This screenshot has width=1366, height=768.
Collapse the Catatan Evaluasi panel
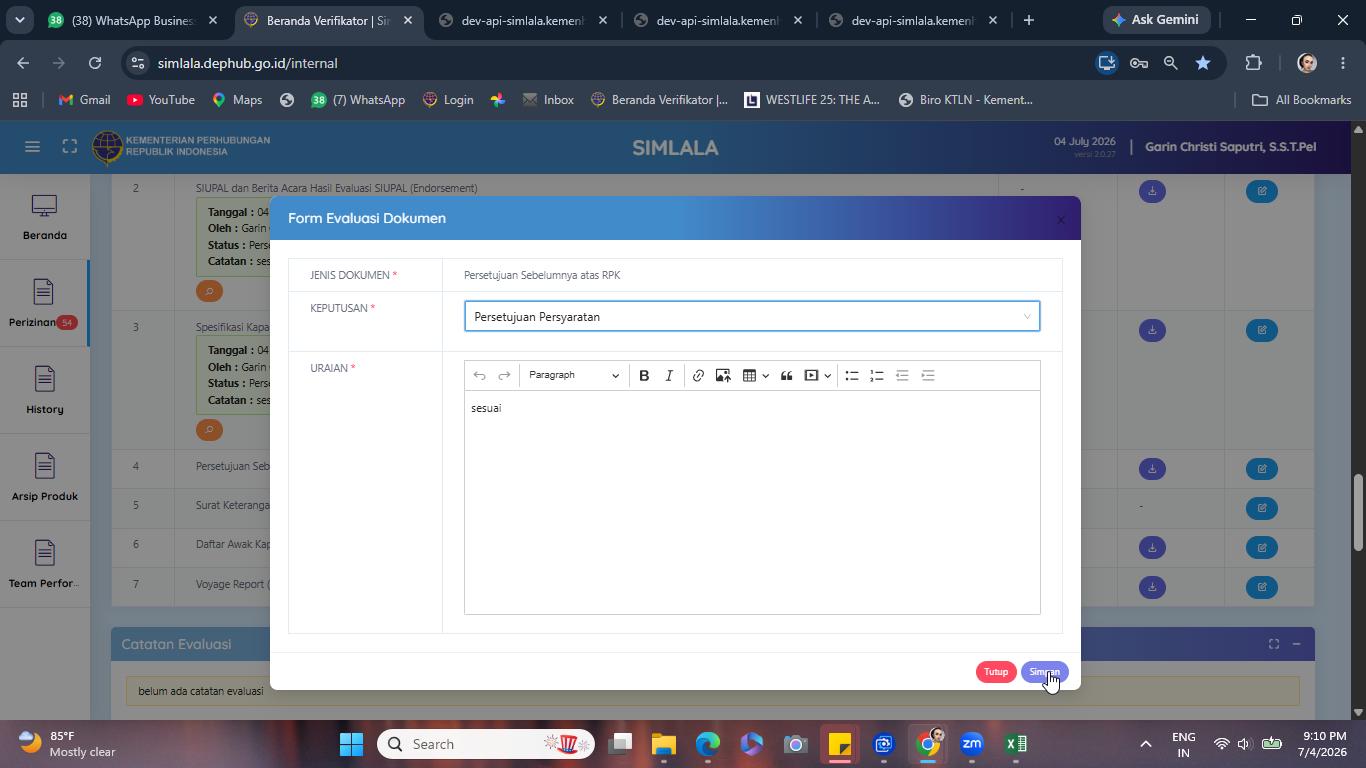(x=1296, y=644)
